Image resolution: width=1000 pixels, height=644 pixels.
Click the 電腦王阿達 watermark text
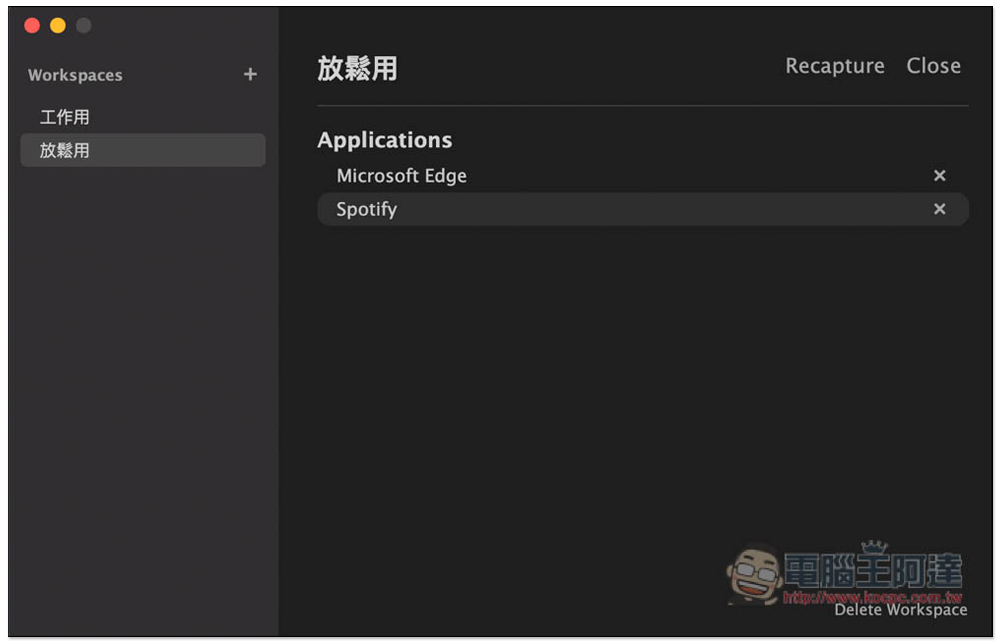coord(873,570)
